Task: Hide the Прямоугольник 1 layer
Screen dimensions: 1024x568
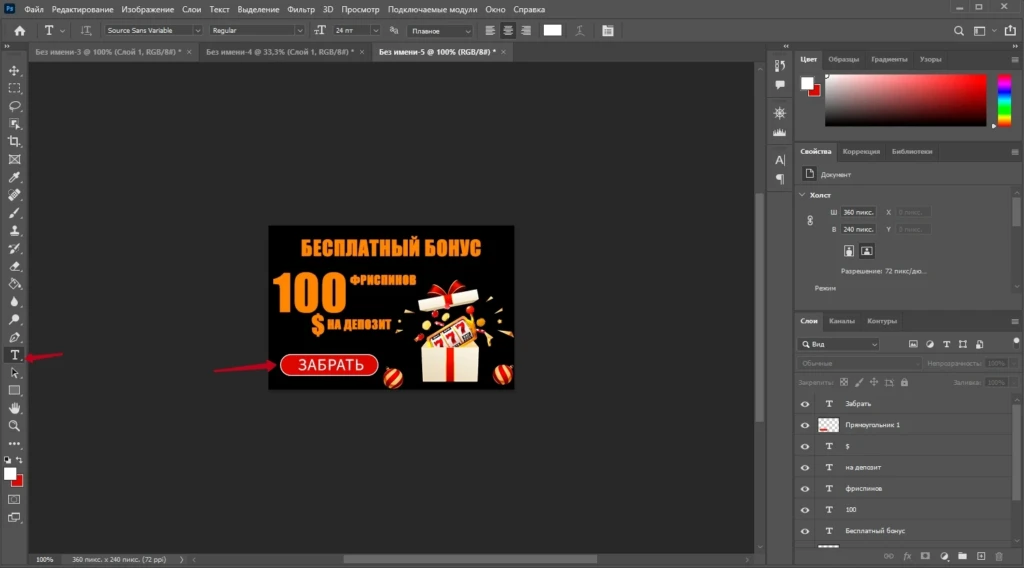Action: [x=805, y=425]
